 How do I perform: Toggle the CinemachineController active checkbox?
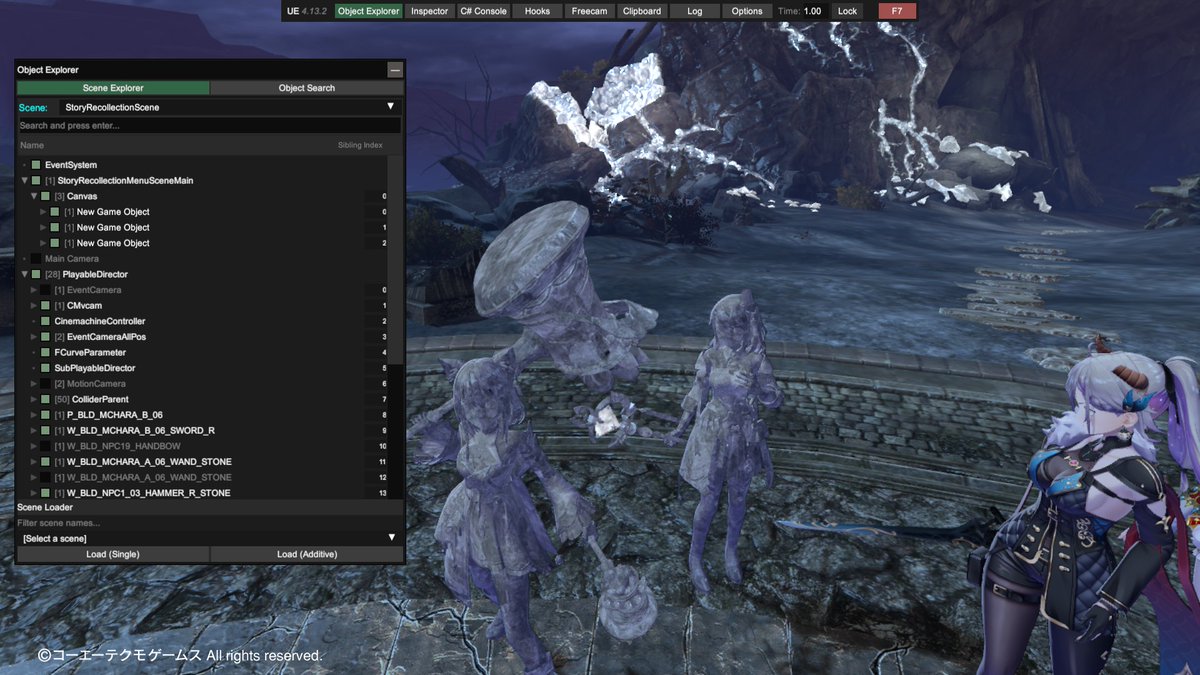pos(45,321)
